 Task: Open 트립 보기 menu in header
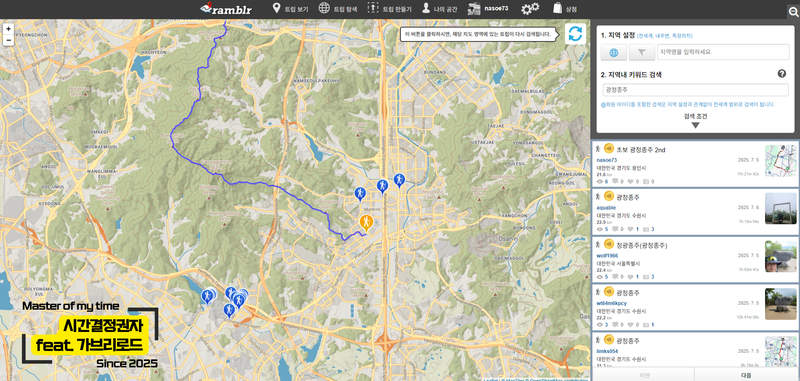[290, 9]
